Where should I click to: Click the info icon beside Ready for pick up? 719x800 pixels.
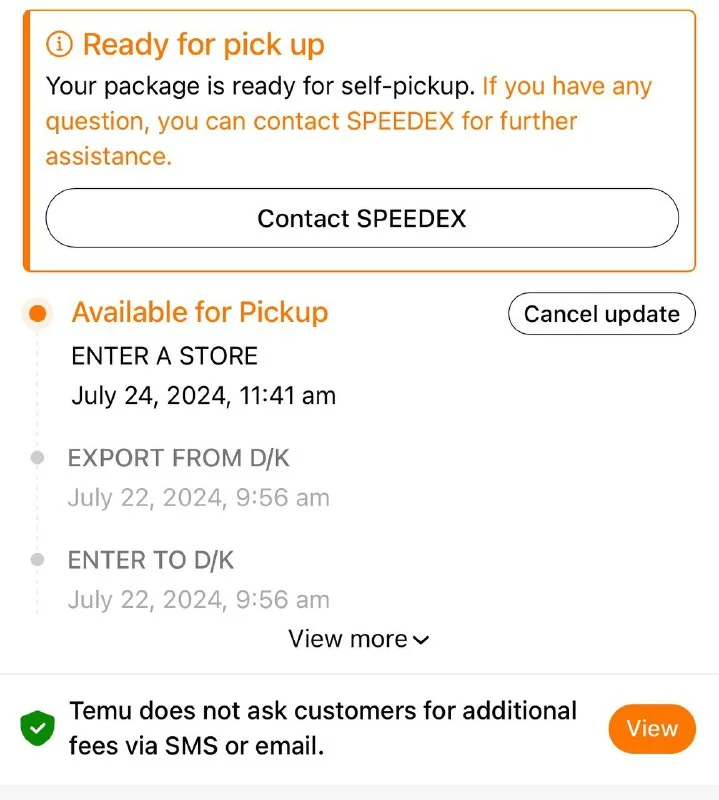(x=62, y=44)
